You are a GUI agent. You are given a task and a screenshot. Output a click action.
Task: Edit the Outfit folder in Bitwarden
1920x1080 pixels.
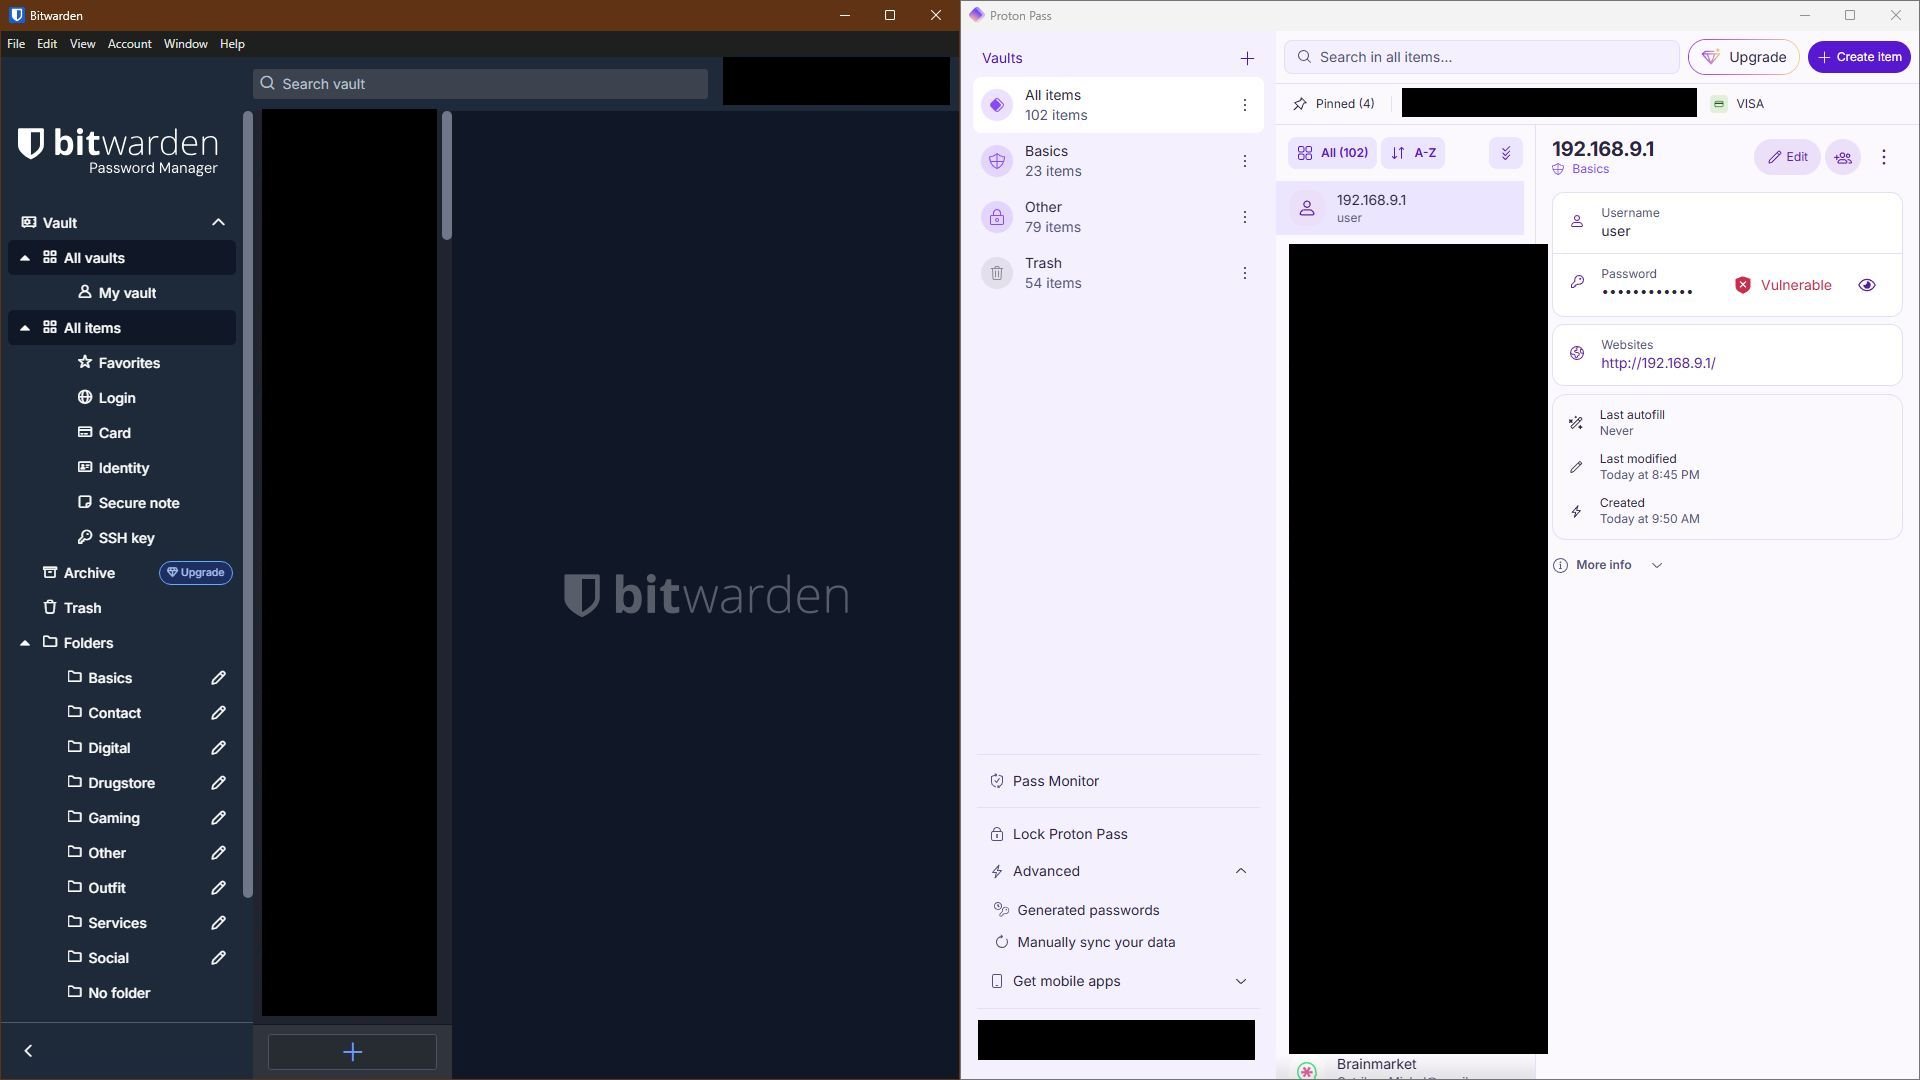pos(218,888)
